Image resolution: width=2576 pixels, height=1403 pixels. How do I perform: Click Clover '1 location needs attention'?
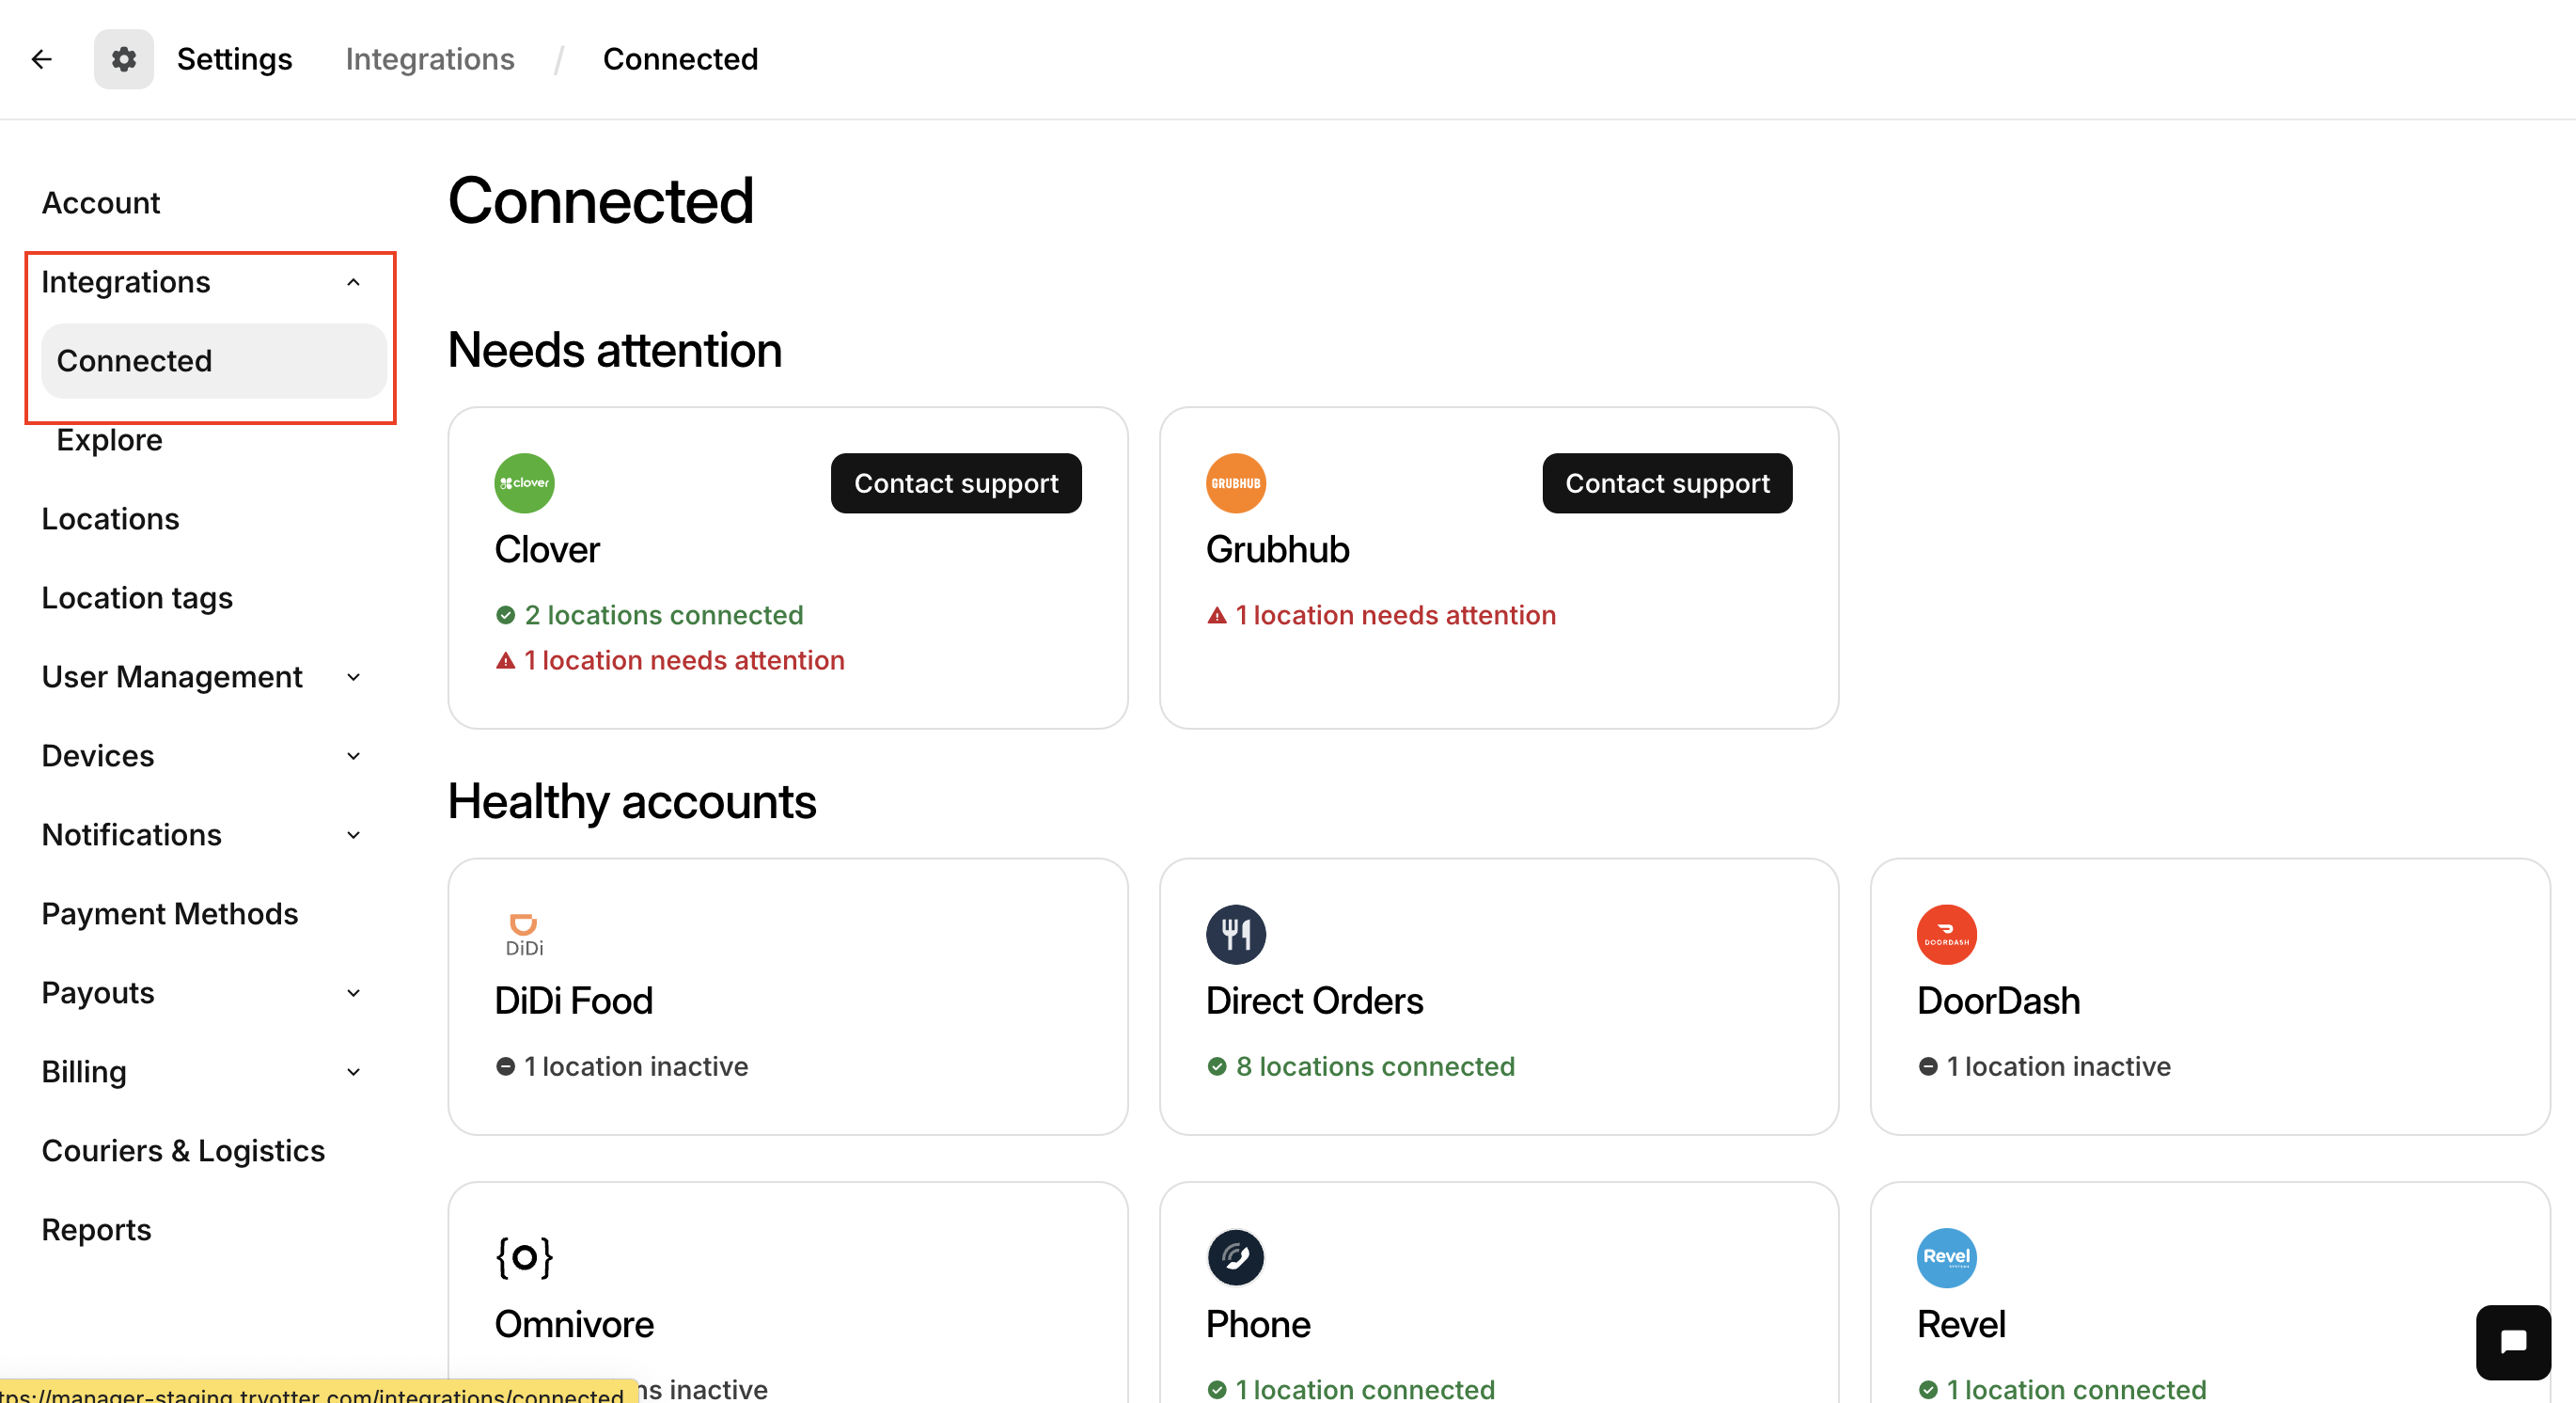[684, 660]
